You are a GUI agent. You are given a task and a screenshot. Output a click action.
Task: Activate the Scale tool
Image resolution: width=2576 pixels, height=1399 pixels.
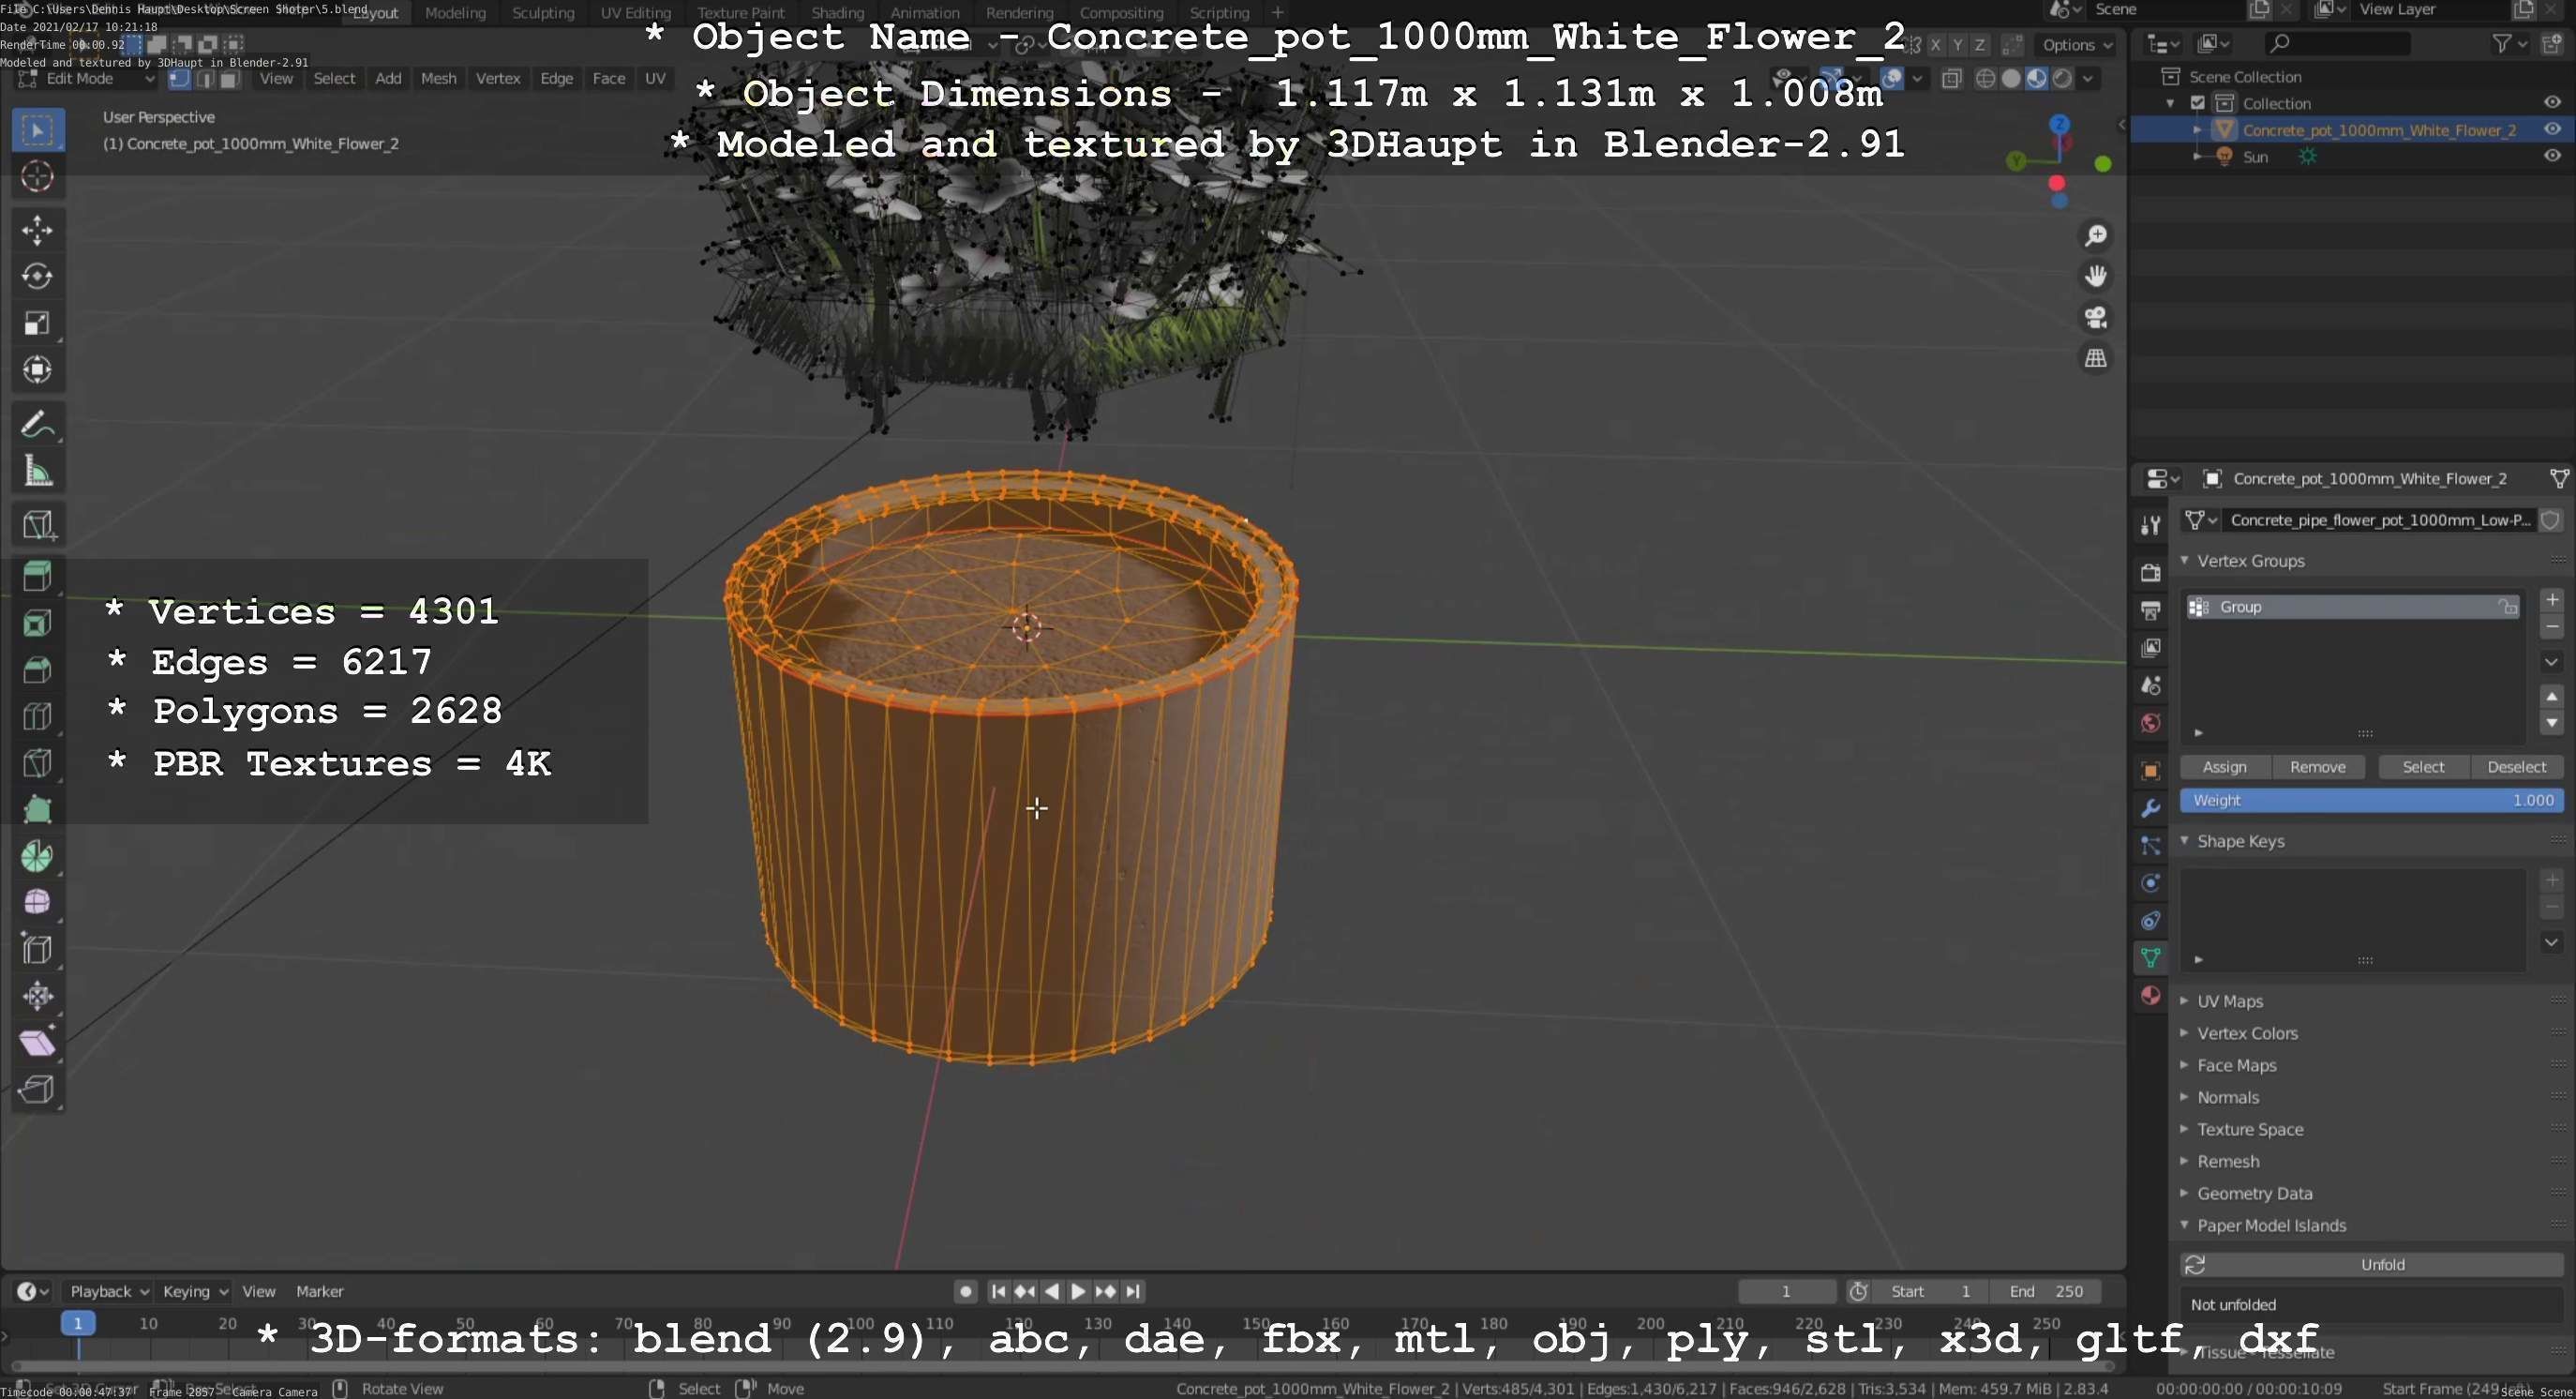38,323
